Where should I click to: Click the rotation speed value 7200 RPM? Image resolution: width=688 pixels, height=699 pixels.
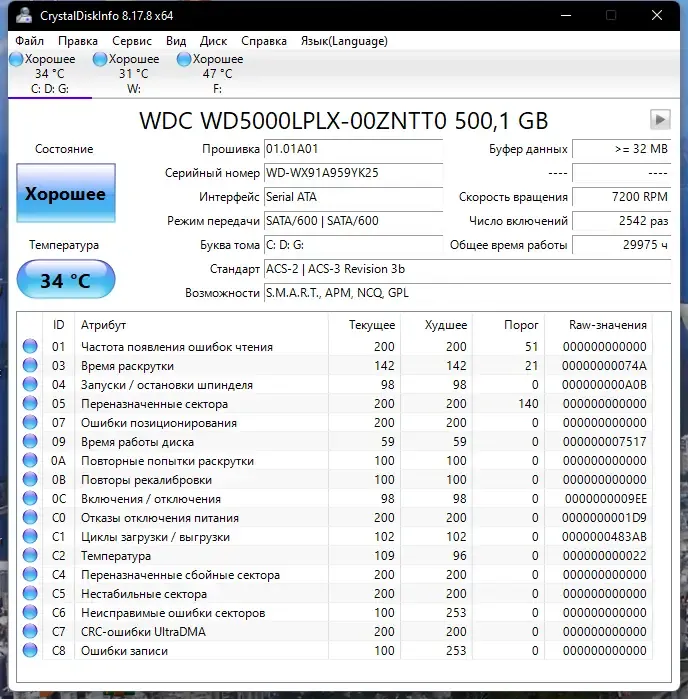(x=622, y=197)
